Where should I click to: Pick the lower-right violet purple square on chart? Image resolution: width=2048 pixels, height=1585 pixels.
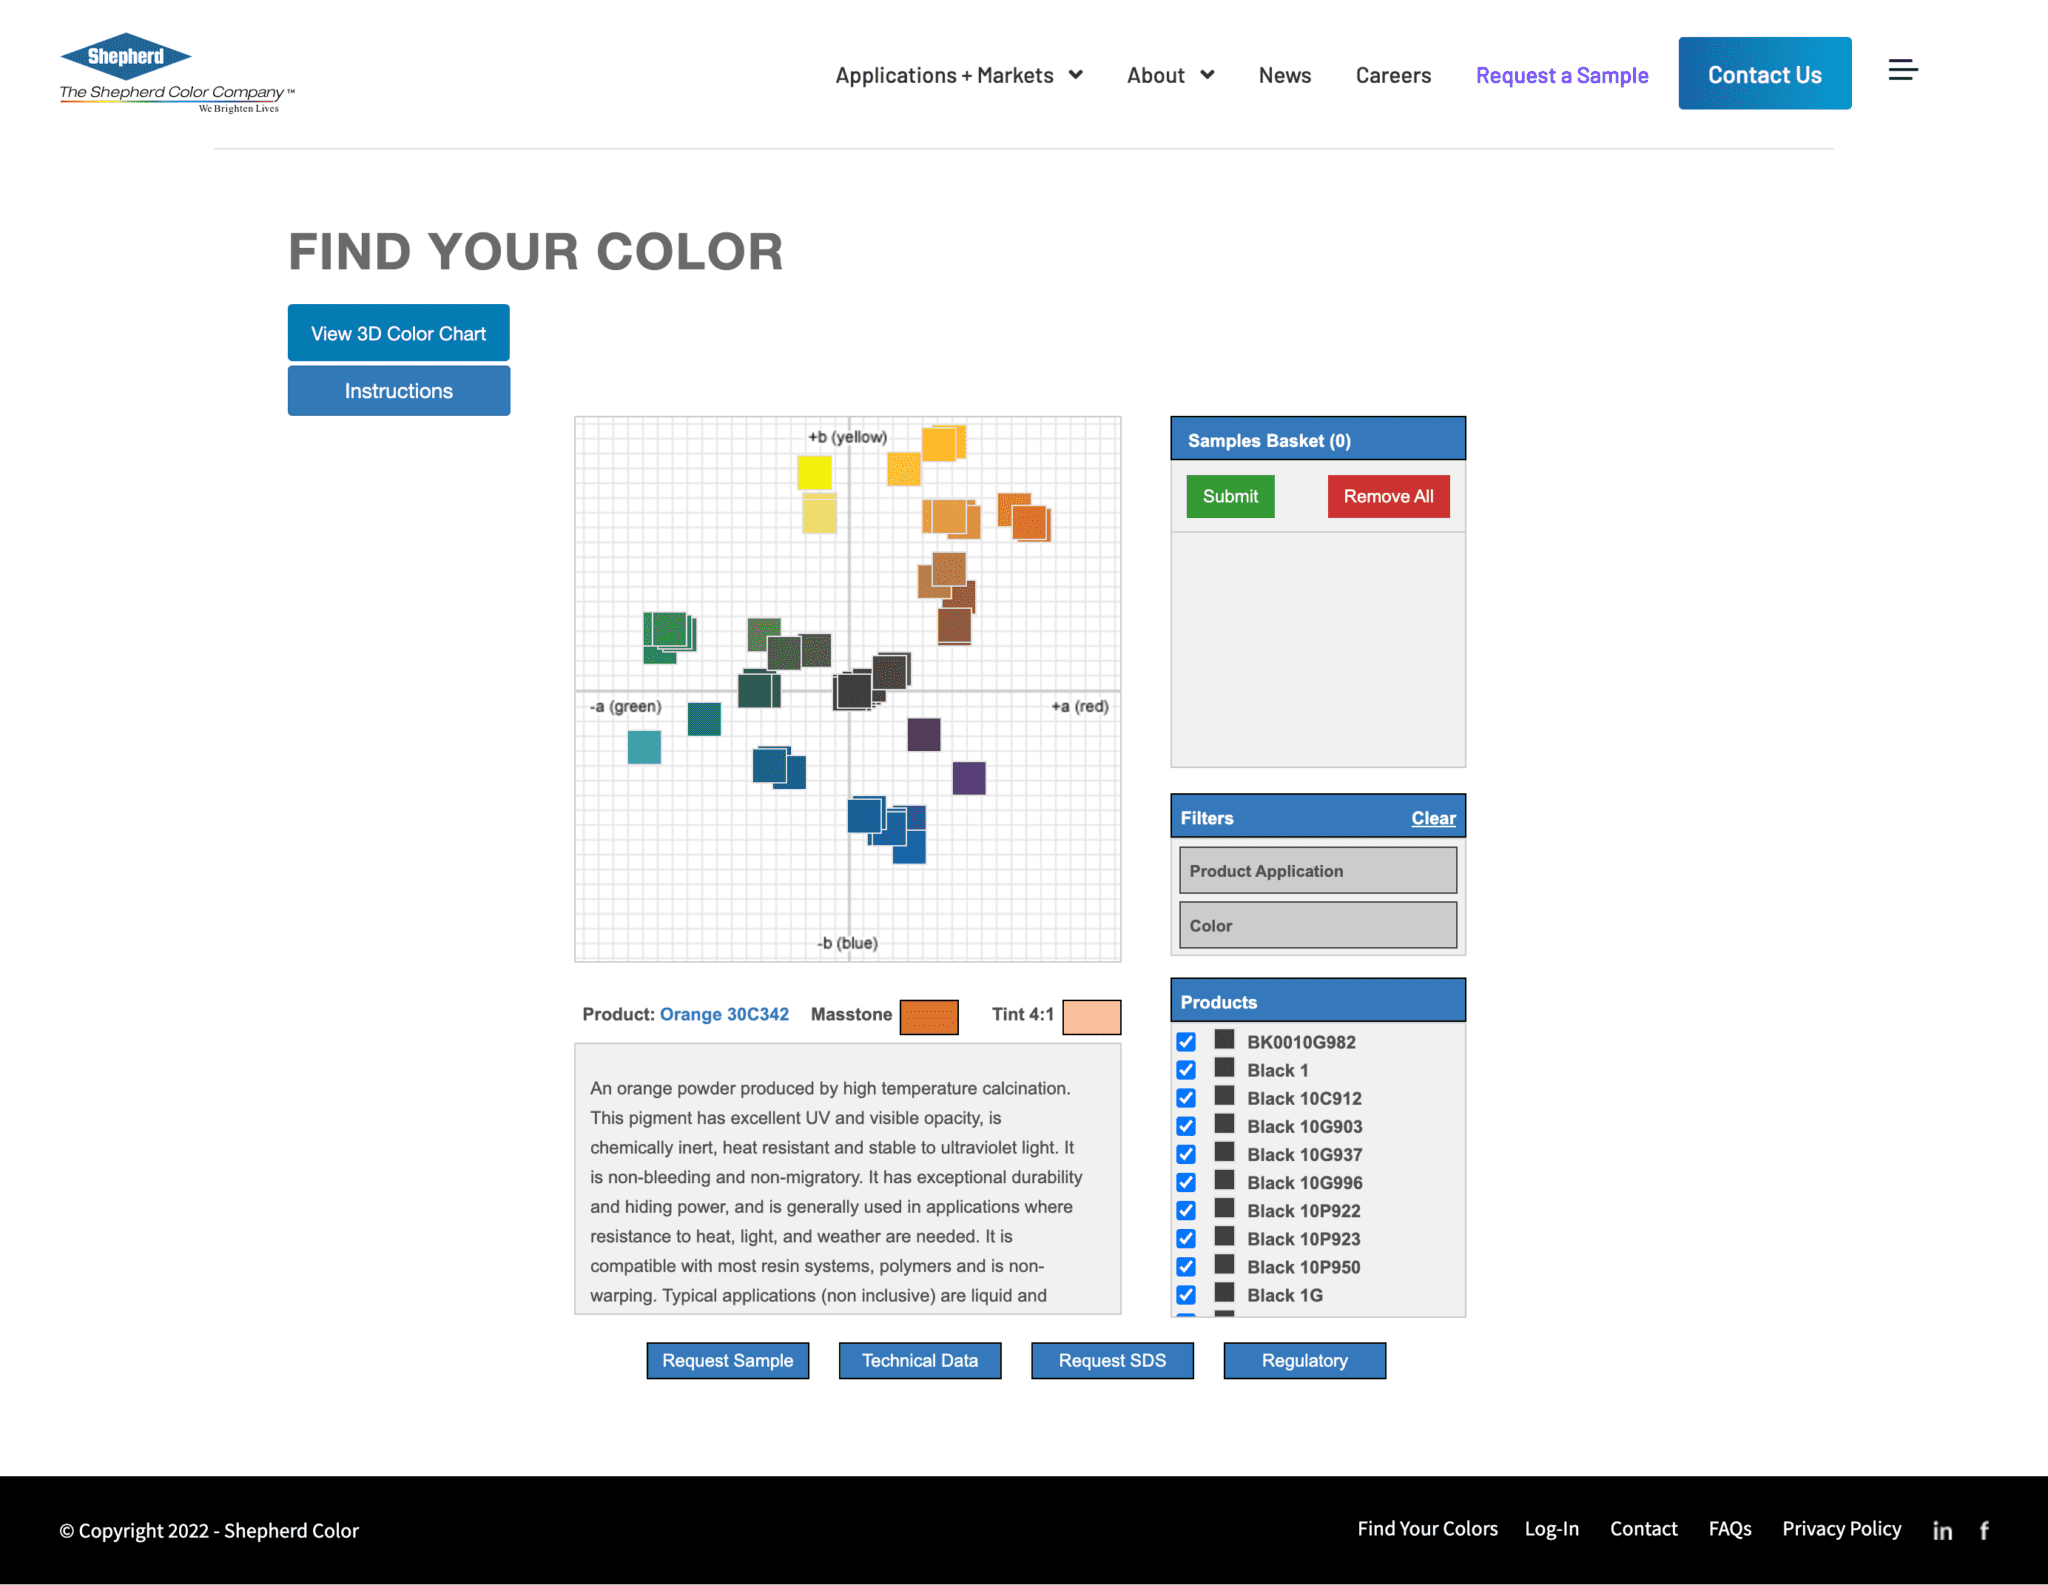click(x=969, y=778)
